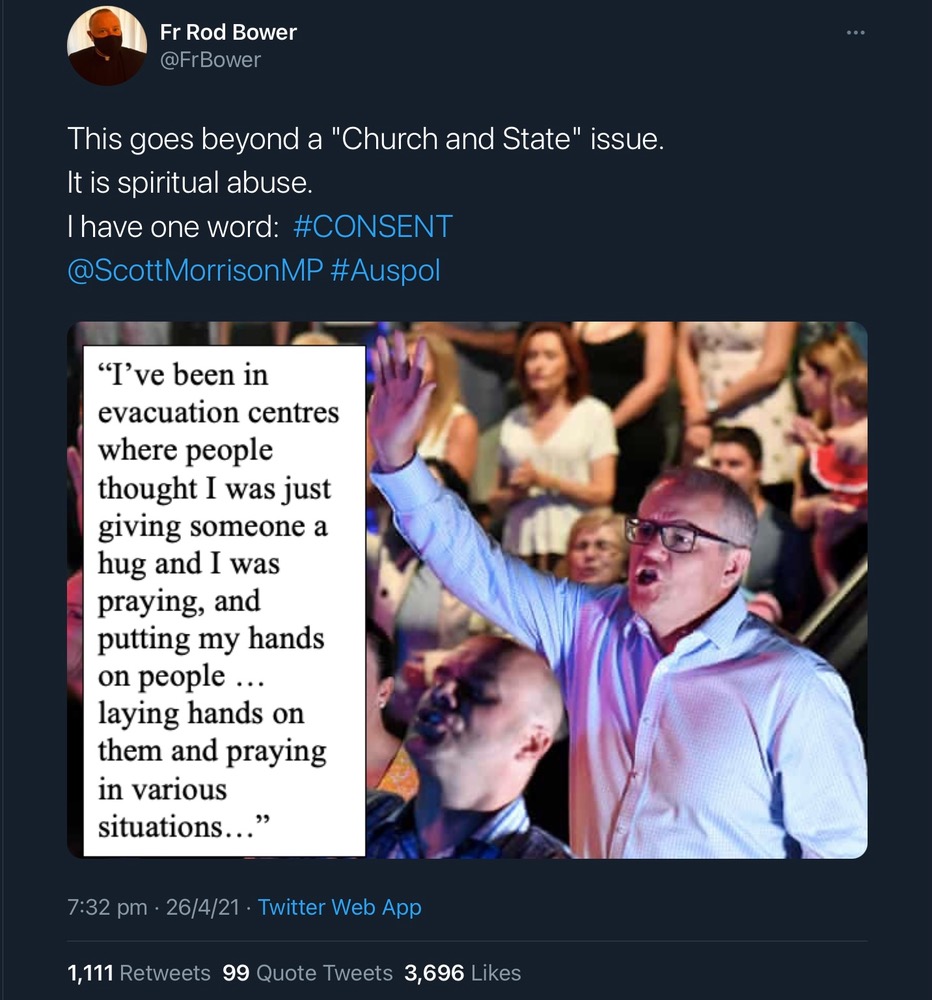
Task: Open the Fr Rod Bower display name
Action: point(228,32)
